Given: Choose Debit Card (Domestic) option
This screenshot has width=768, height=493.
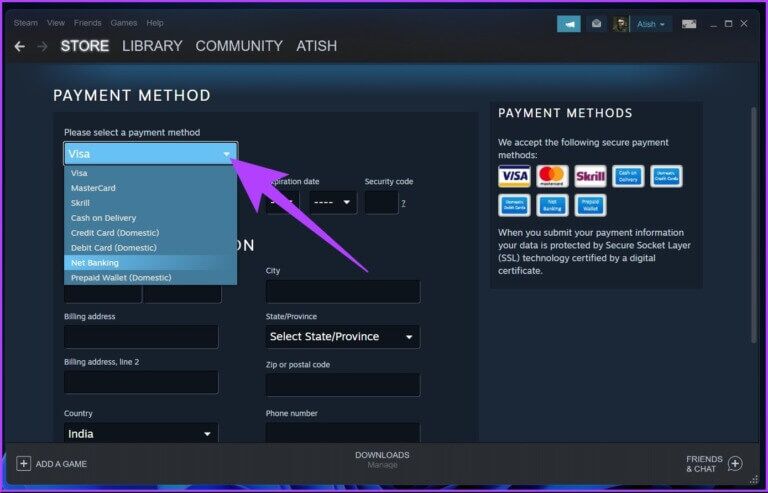Looking at the screenshot, I should [x=151, y=248].
